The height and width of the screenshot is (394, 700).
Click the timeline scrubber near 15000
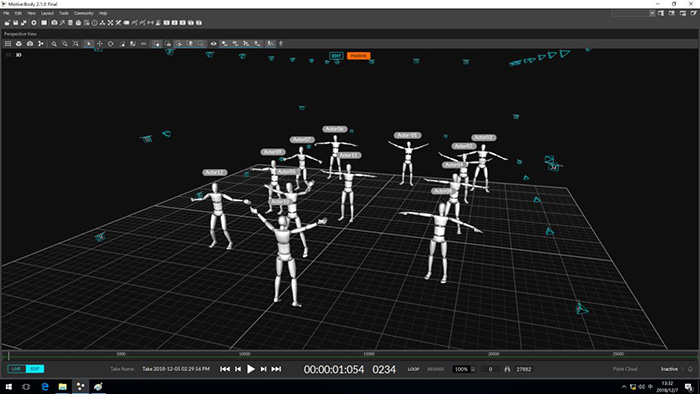pyautogui.click(x=369, y=356)
